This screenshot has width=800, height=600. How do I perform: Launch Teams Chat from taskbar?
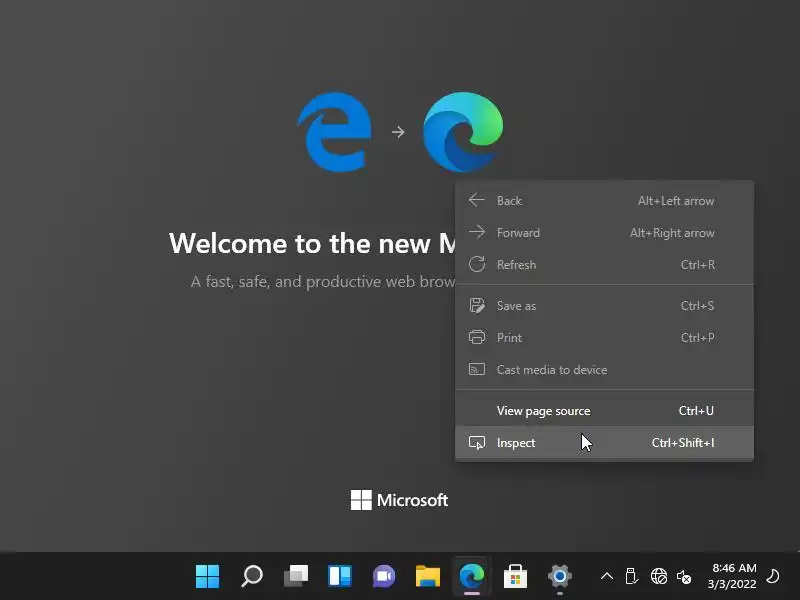[x=384, y=577]
